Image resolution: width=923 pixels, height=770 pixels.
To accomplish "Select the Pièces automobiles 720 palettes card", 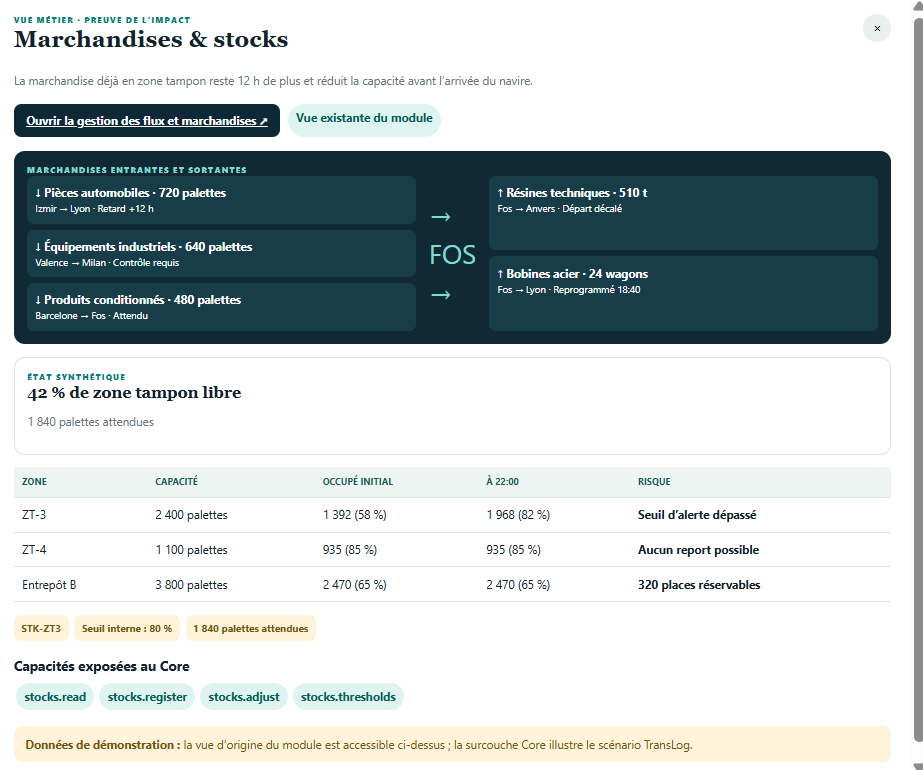I will point(221,200).
